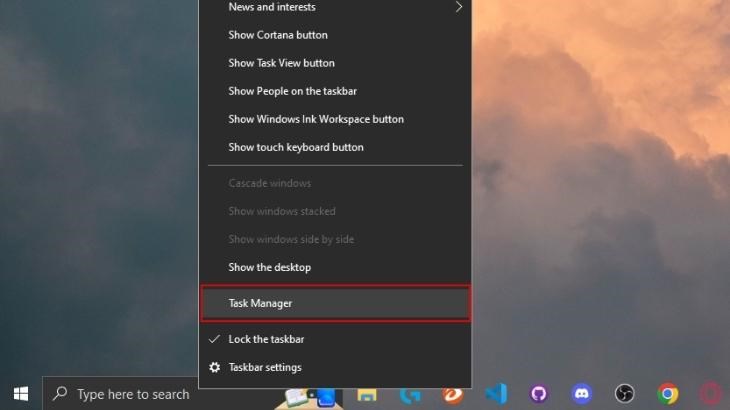
Task: Choose Show People on the taskbar
Action: pyautogui.click(x=335, y=91)
